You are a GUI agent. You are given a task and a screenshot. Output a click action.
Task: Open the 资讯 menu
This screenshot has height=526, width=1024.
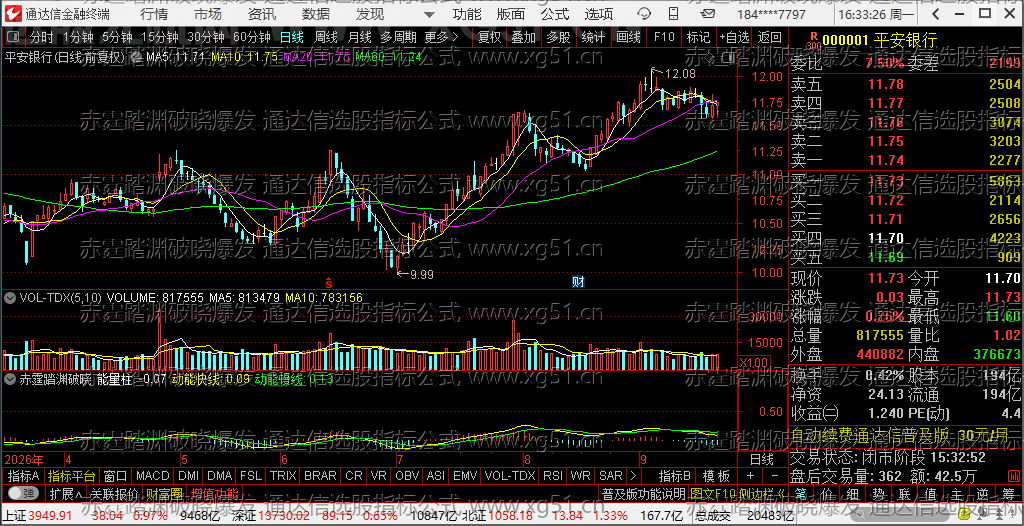(262, 14)
